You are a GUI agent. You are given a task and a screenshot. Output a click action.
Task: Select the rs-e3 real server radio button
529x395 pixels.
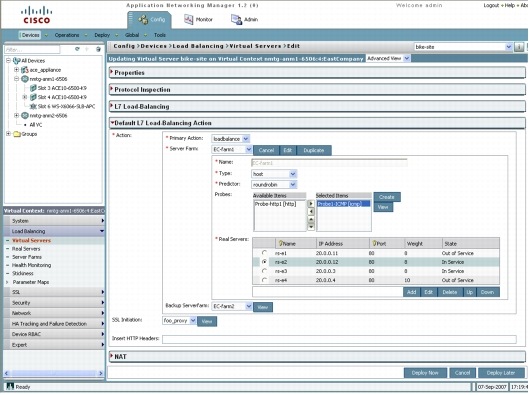coord(264,271)
